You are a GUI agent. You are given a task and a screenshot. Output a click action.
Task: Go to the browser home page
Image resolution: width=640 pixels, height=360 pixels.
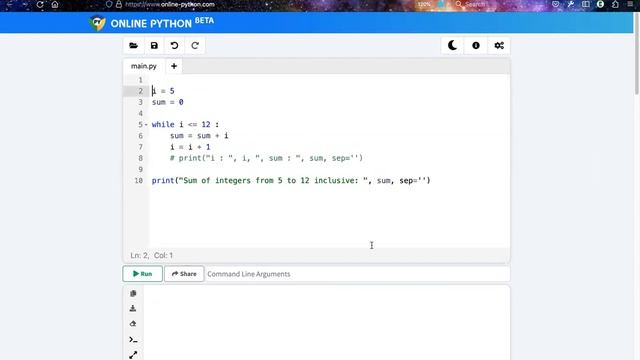coord(55,4)
